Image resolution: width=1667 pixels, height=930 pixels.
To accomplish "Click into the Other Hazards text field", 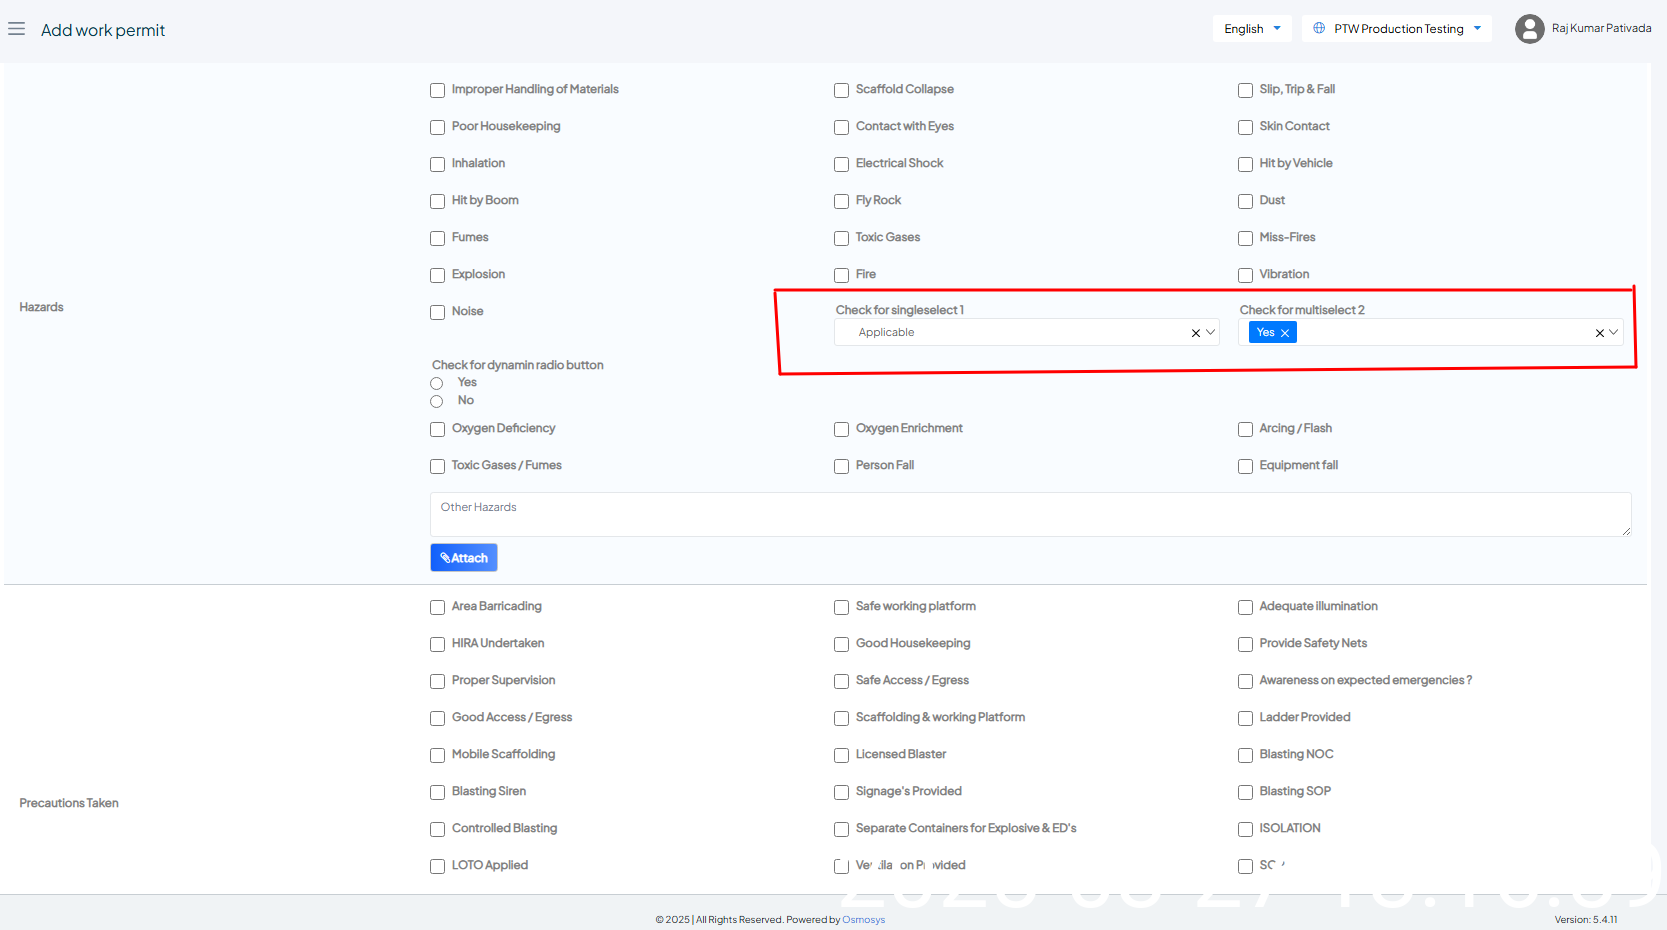I will [1030, 514].
